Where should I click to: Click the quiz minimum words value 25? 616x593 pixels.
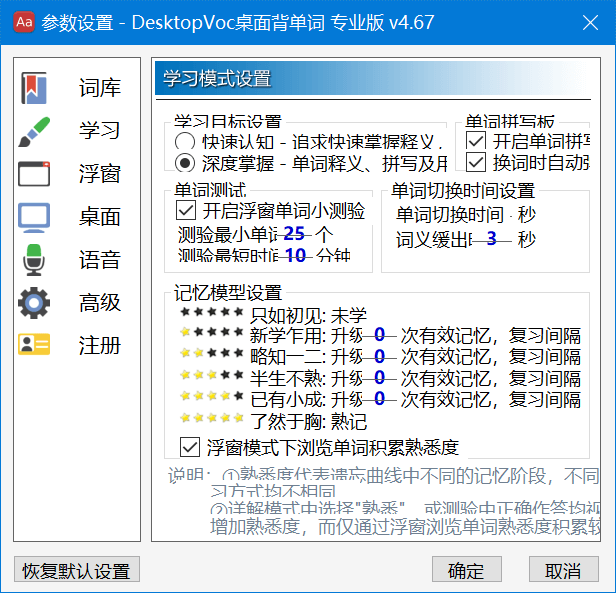coord(294,233)
